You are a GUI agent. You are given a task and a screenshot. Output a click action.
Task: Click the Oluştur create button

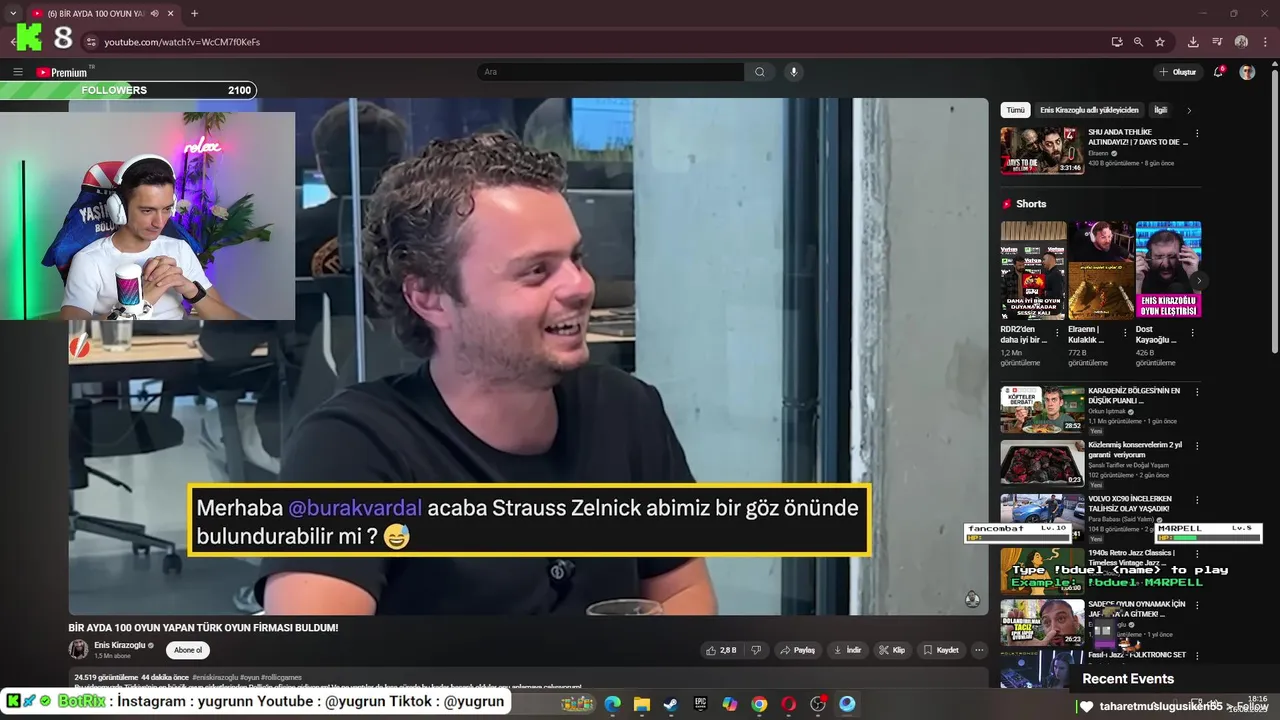click(1177, 72)
